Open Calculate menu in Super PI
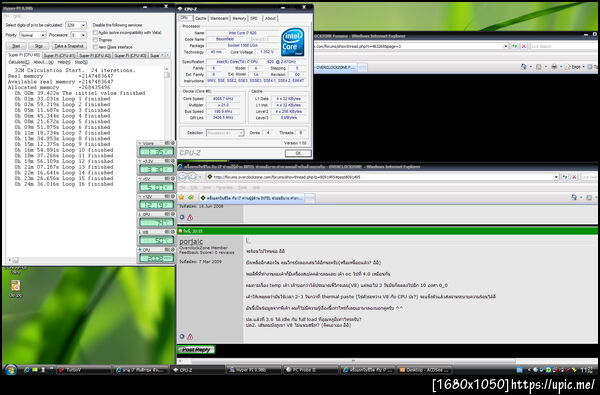This screenshot has height=395, width=600. [x=18, y=62]
